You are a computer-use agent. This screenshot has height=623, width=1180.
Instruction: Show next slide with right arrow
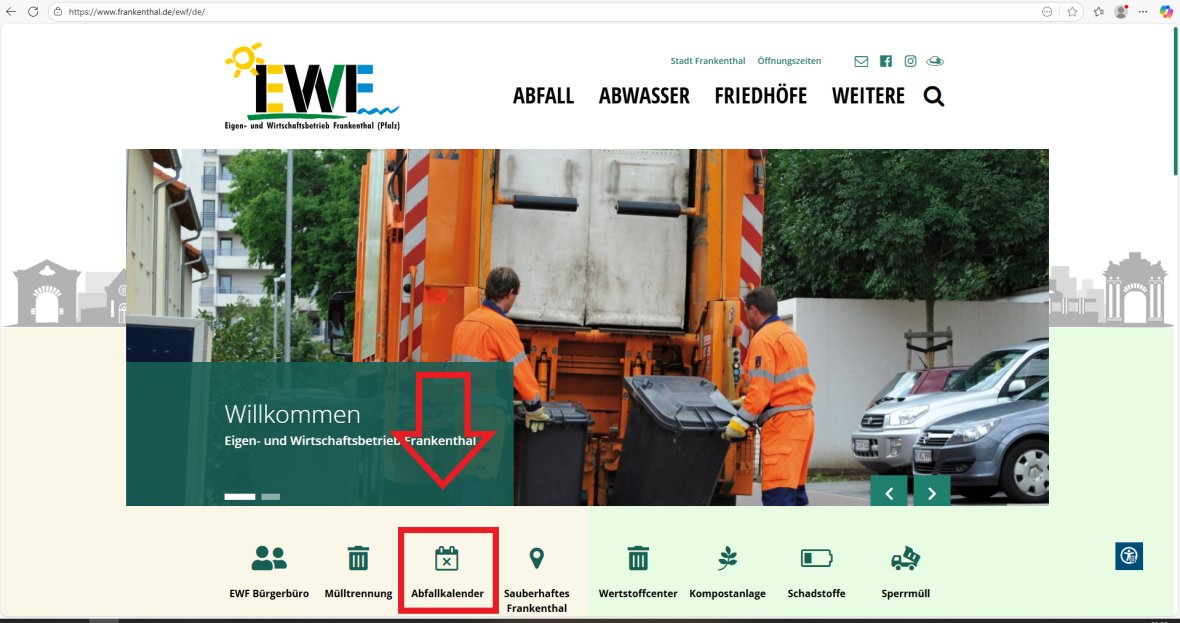(932, 492)
